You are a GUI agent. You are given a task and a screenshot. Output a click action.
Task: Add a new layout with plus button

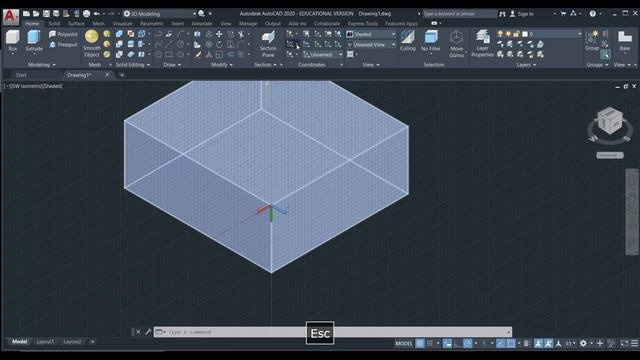tap(92, 342)
